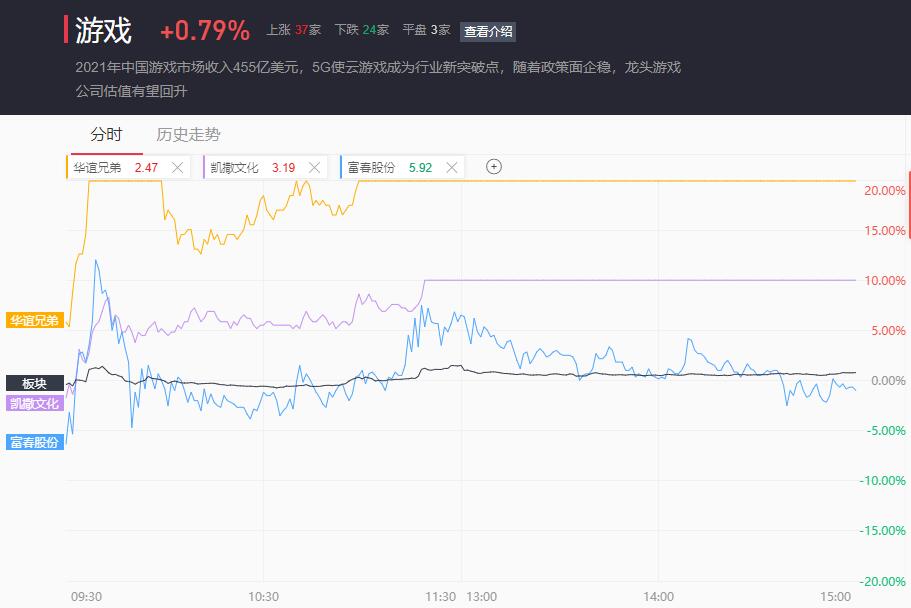
Task: Switch to the 分时 tab
Action: [106, 135]
